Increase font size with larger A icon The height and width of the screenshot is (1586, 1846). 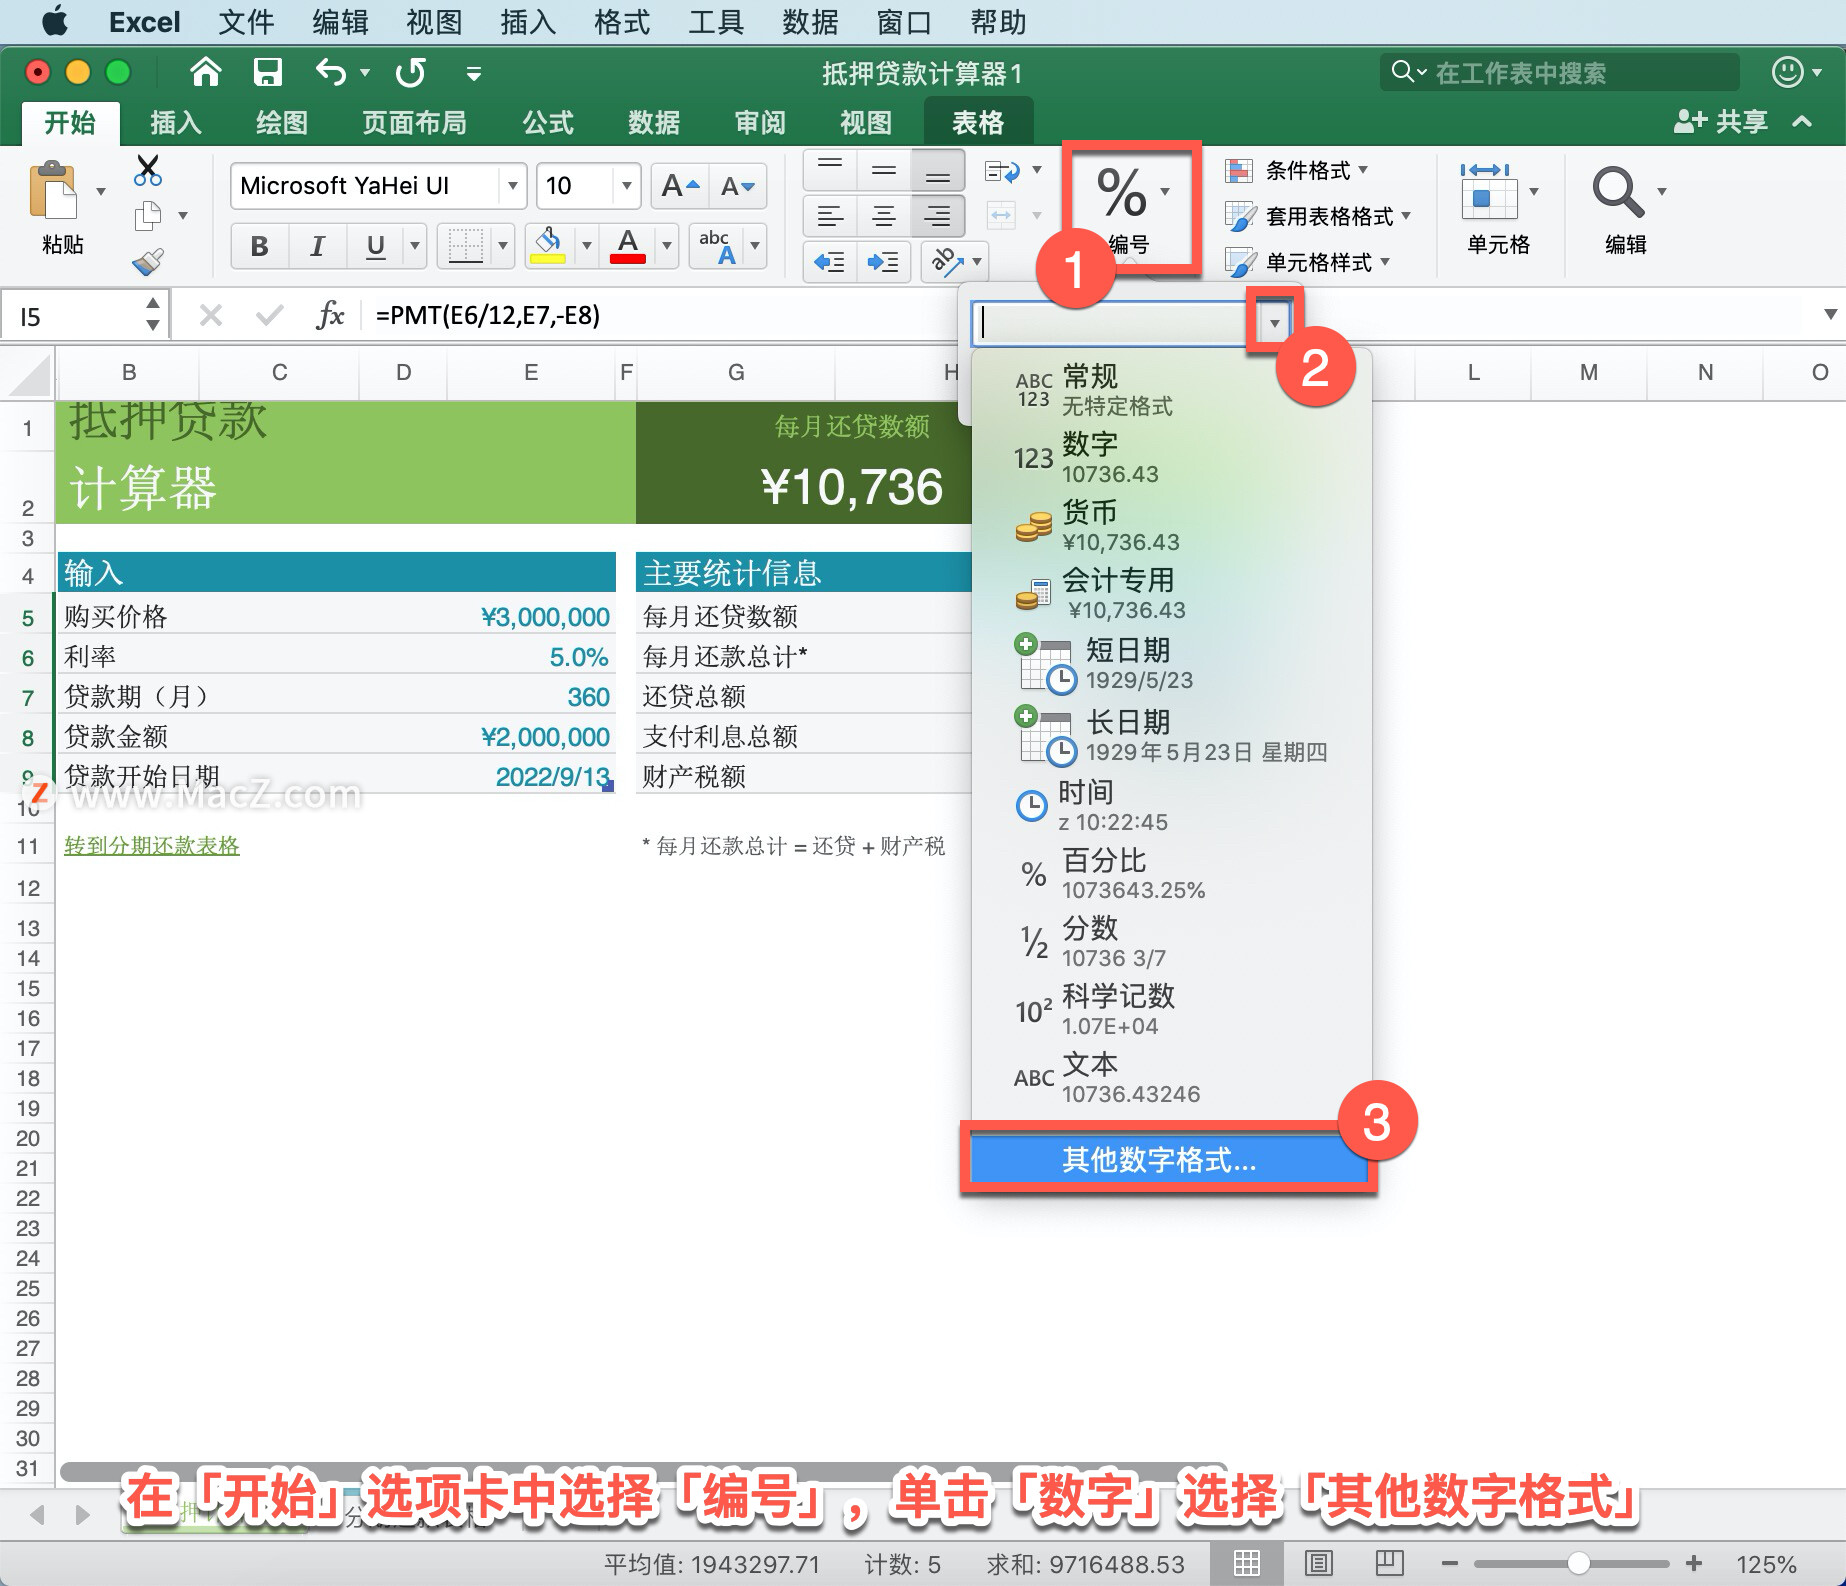point(680,186)
